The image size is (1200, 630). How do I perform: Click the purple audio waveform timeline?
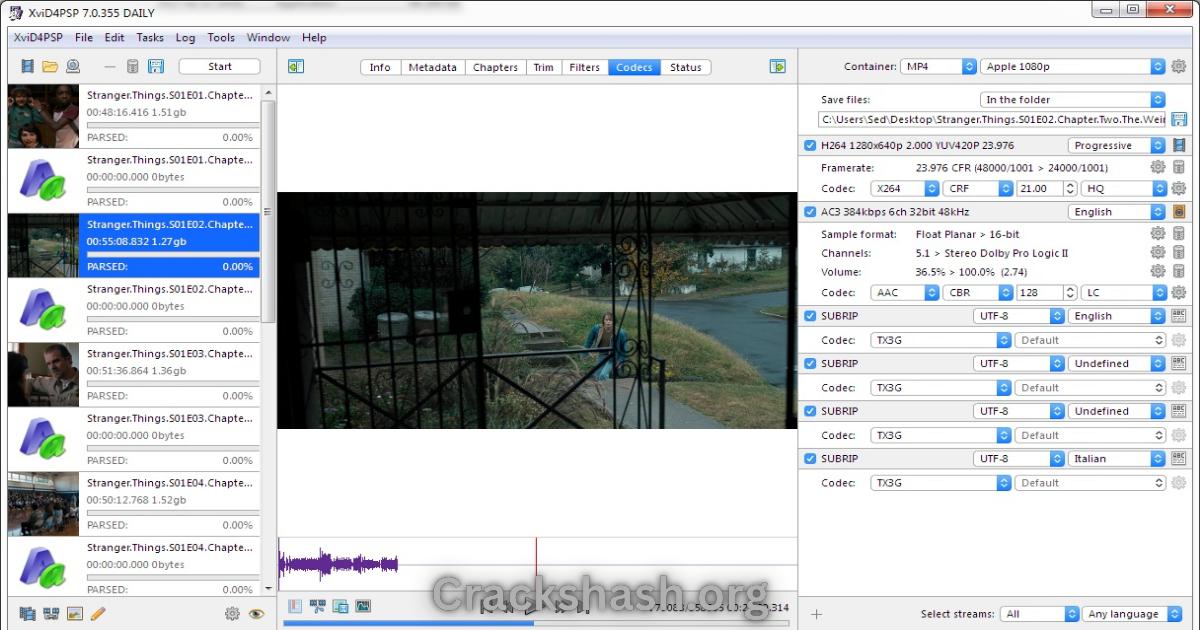(338, 565)
